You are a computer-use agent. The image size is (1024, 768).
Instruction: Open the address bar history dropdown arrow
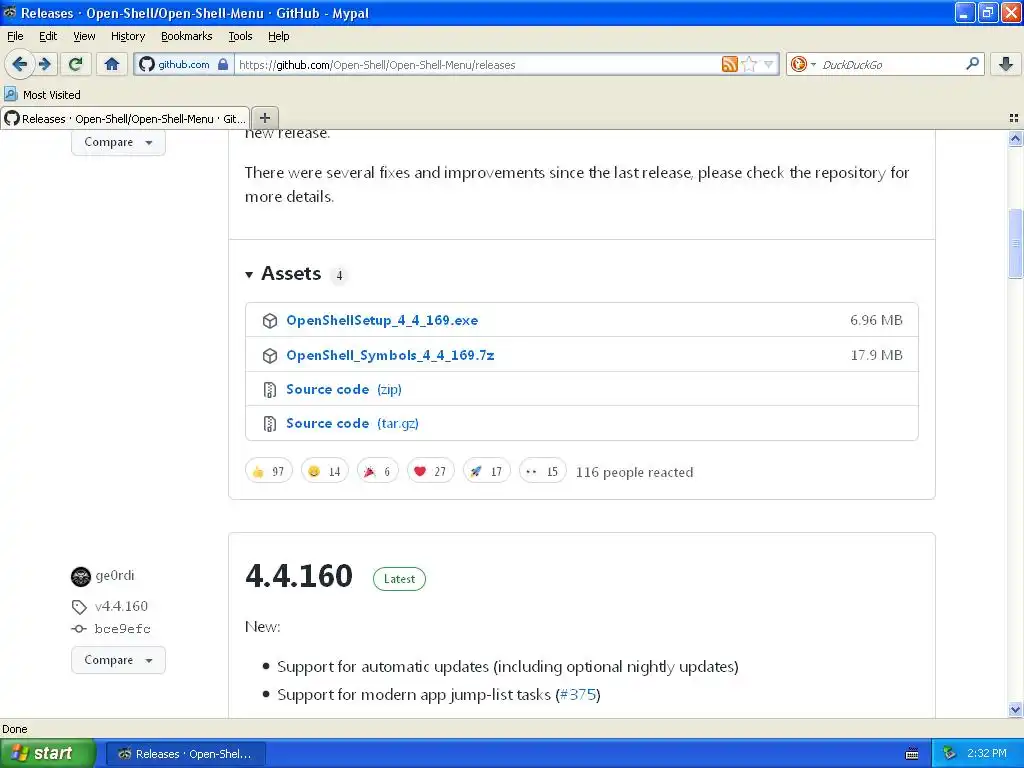(768, 64)
